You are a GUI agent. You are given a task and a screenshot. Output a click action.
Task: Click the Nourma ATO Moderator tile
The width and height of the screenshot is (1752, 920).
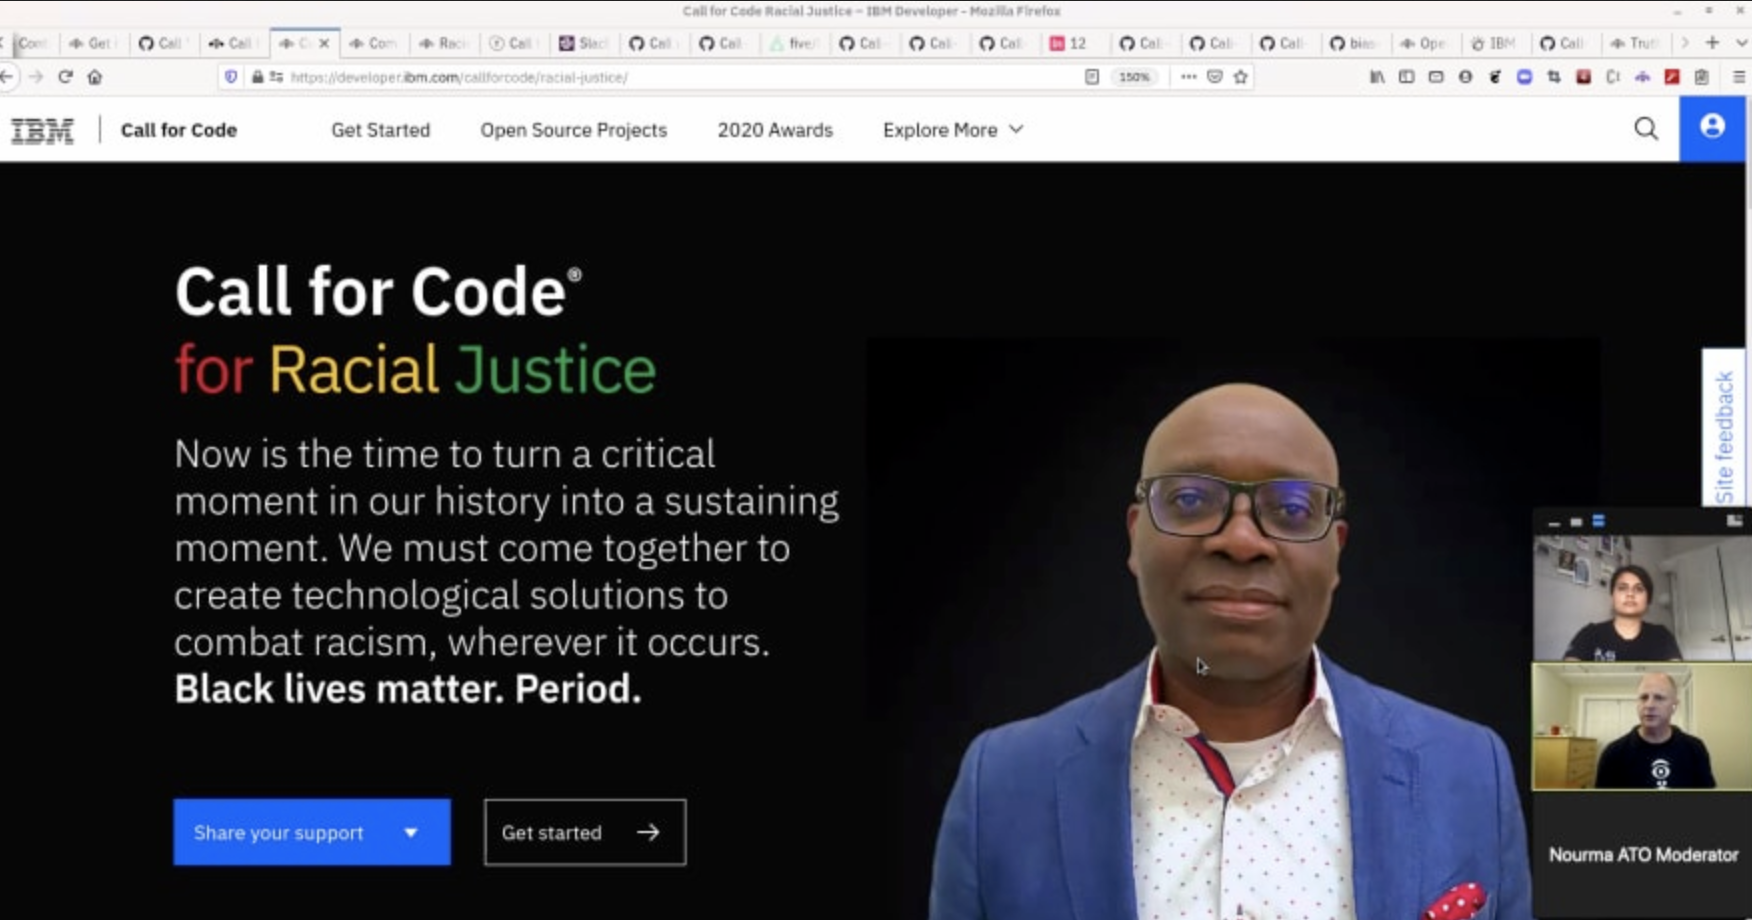[1642, 855]
